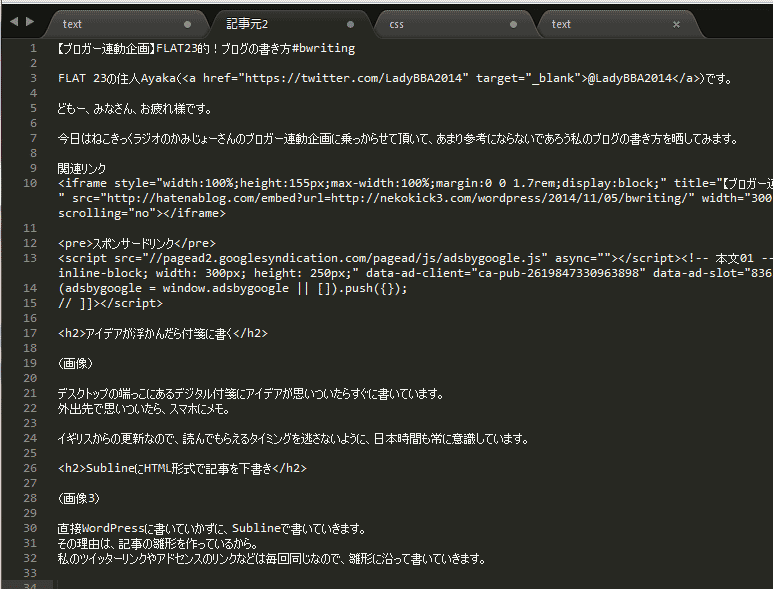The height and width of the screenshot is (589, 773).
Task: Close the last 'text' tab via X
Action: pos(676,24)
